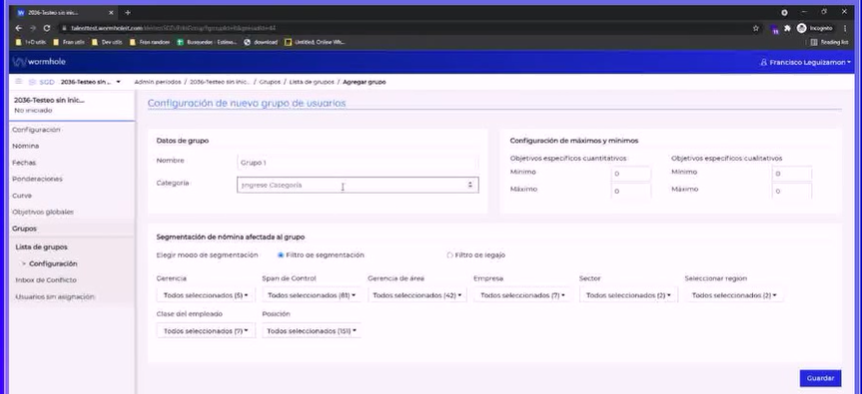Viewport: 862px width, 394px height.
Task: Click the browser forward arrow
Action: pyautogui.click(x=32, y=28)
